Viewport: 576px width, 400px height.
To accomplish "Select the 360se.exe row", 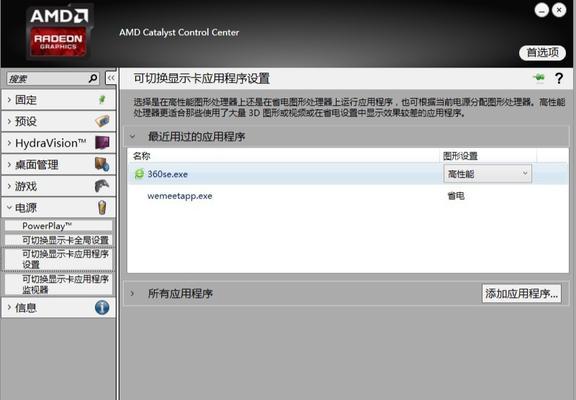I will tap(348, 174).
